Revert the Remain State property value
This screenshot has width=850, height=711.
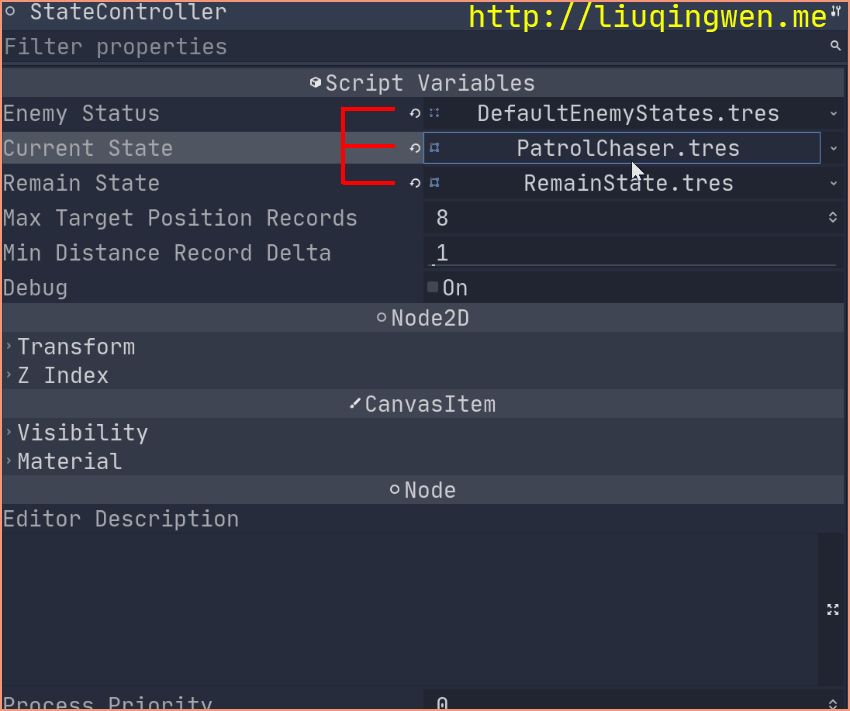(415, 183)
